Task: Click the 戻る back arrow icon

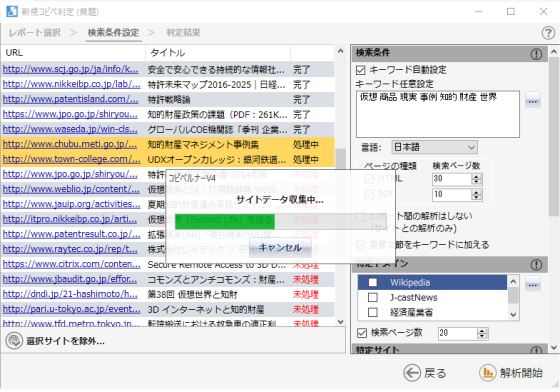Action: tap(412, 373)
